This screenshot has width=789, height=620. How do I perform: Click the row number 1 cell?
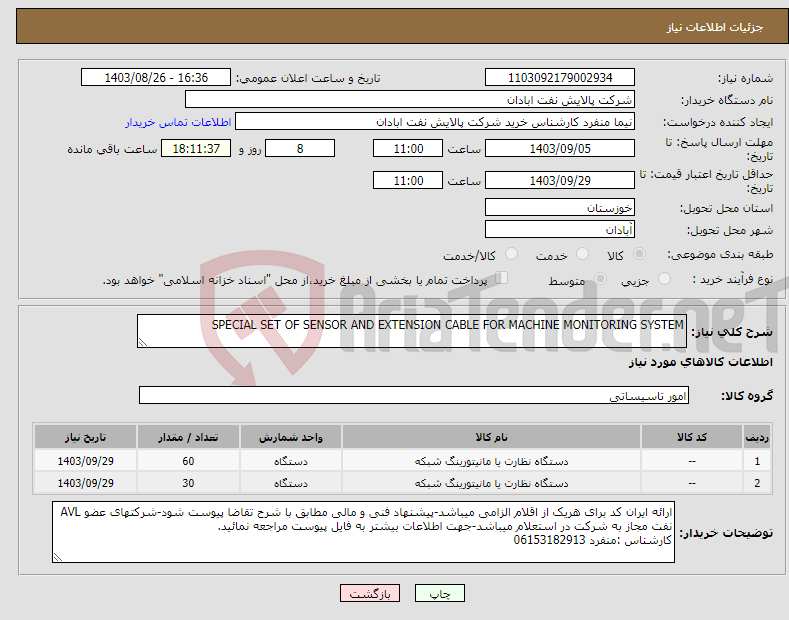click(757, 461)
